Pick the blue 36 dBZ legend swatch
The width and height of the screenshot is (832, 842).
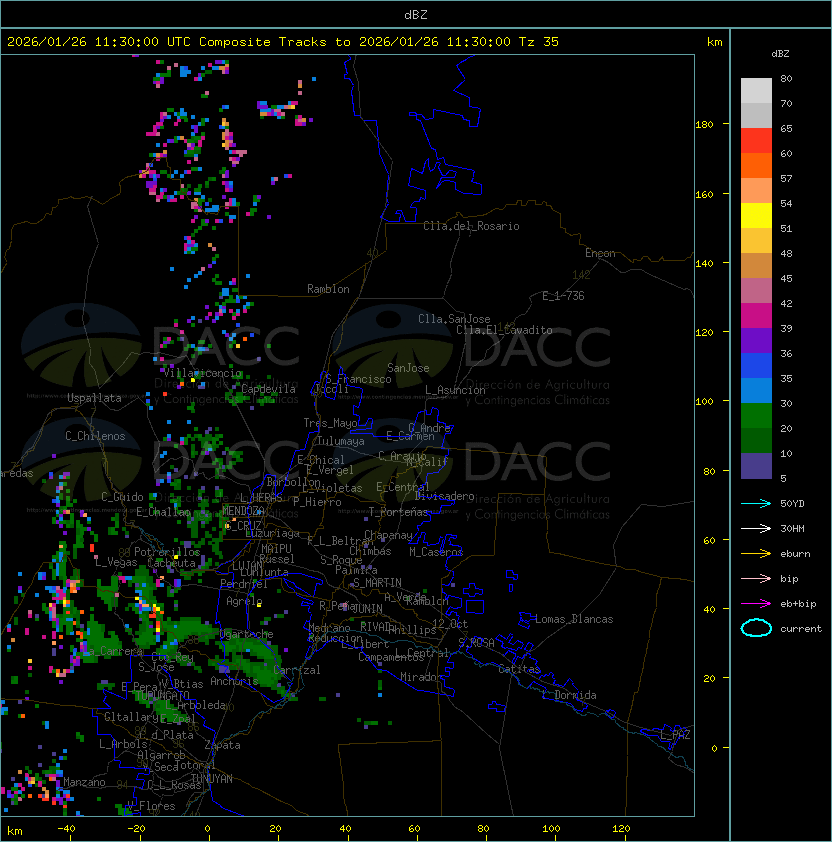coord(756,365)
